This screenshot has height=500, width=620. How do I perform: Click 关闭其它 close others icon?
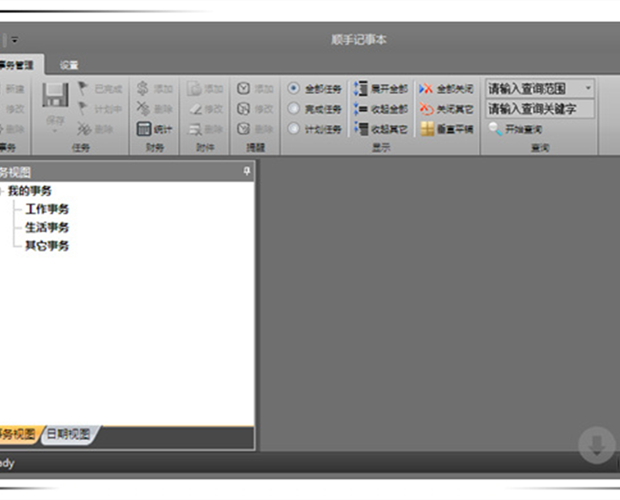pos(427,109)
